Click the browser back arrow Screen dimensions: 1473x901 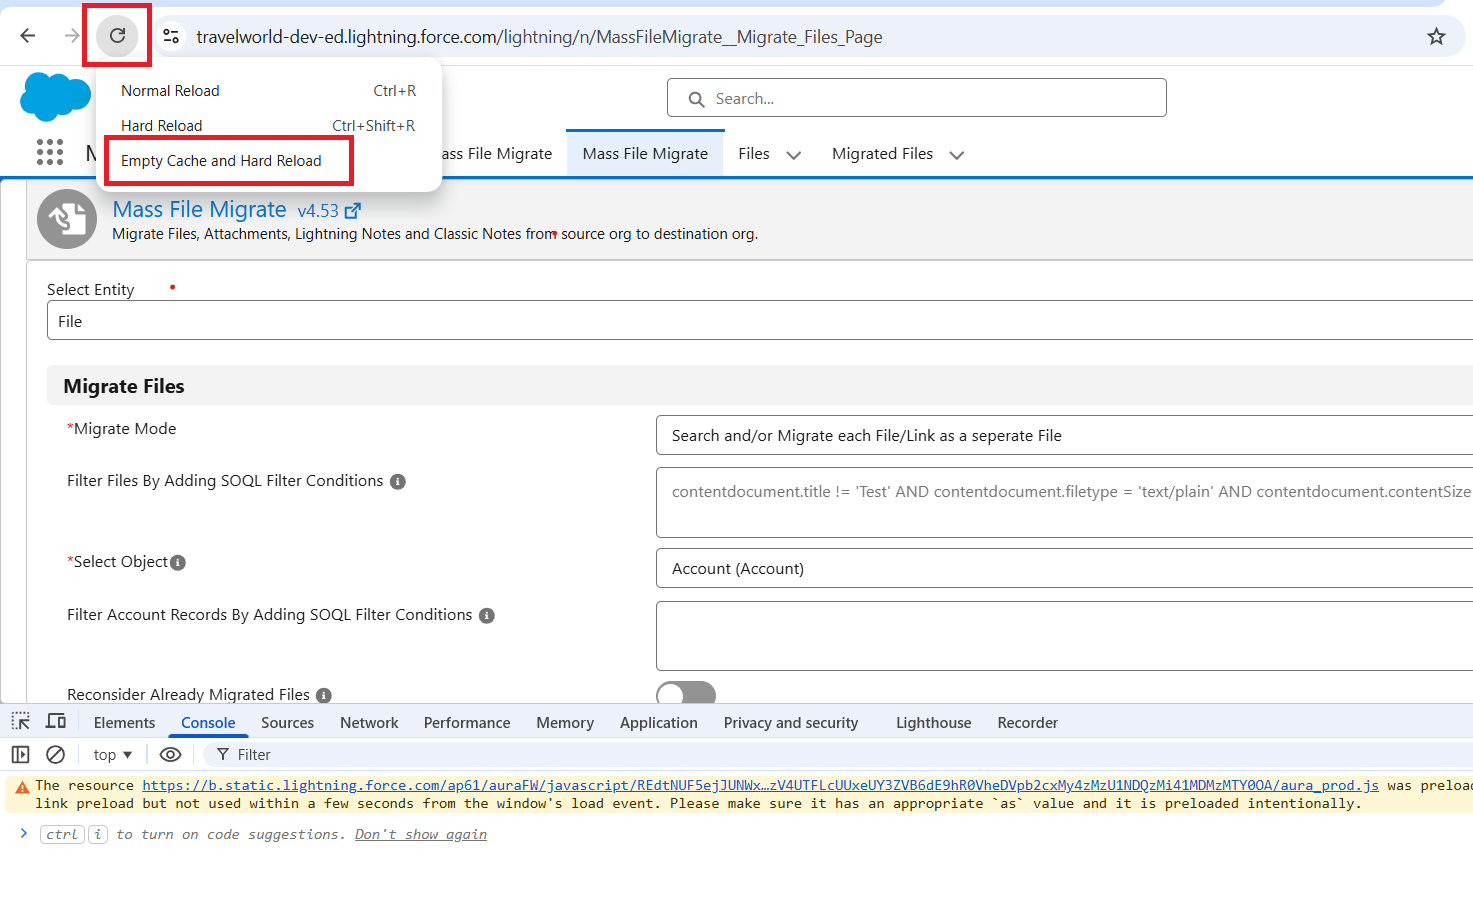pyautogui.click(x=28, y=36)
